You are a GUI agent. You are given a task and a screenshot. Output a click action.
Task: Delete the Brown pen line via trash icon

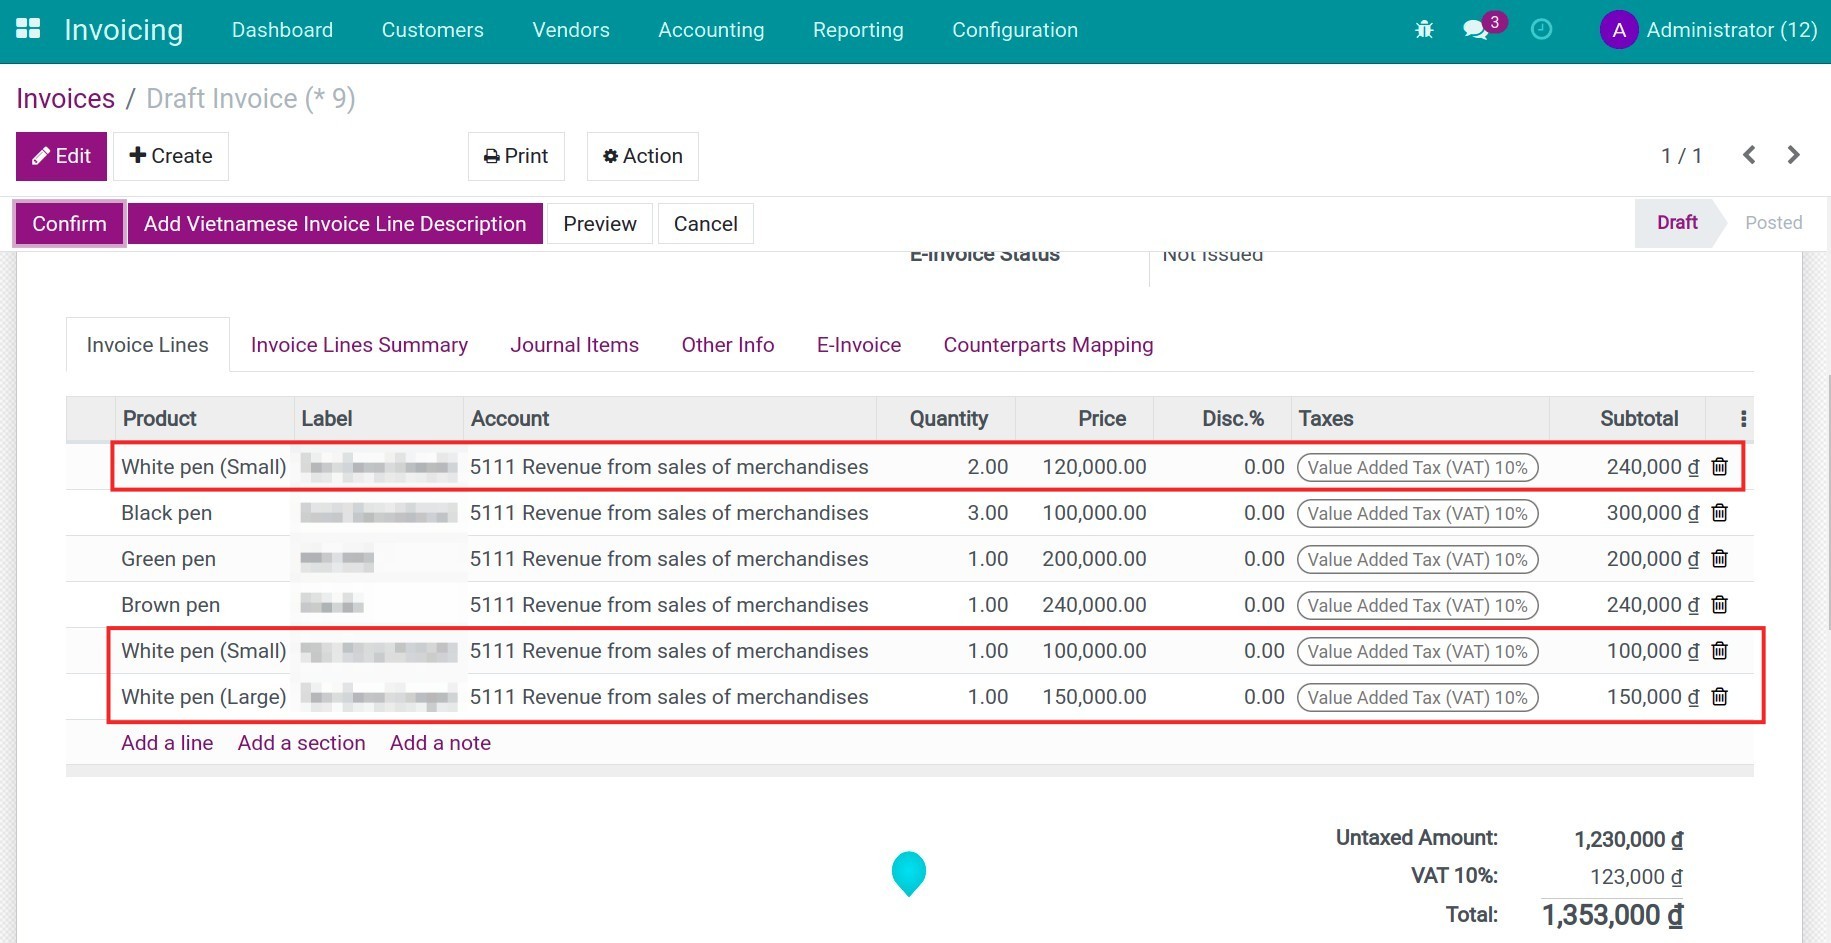coord(1719,604)
